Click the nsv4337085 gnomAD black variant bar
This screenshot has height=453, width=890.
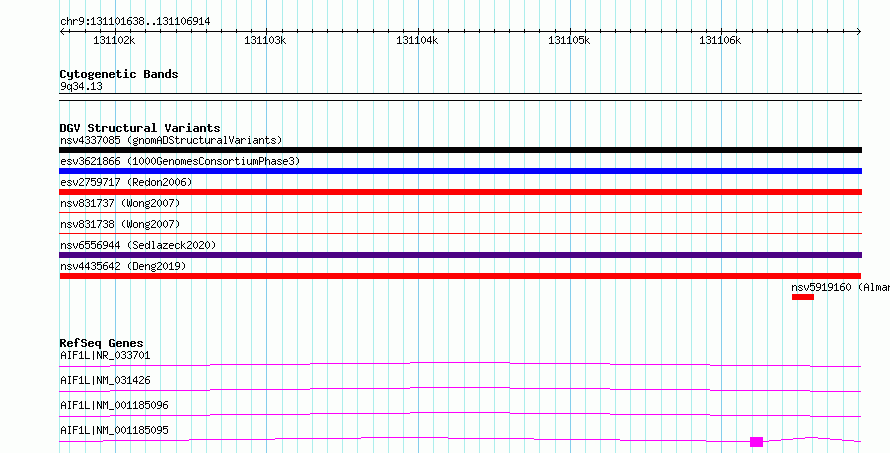click(460, 150)
